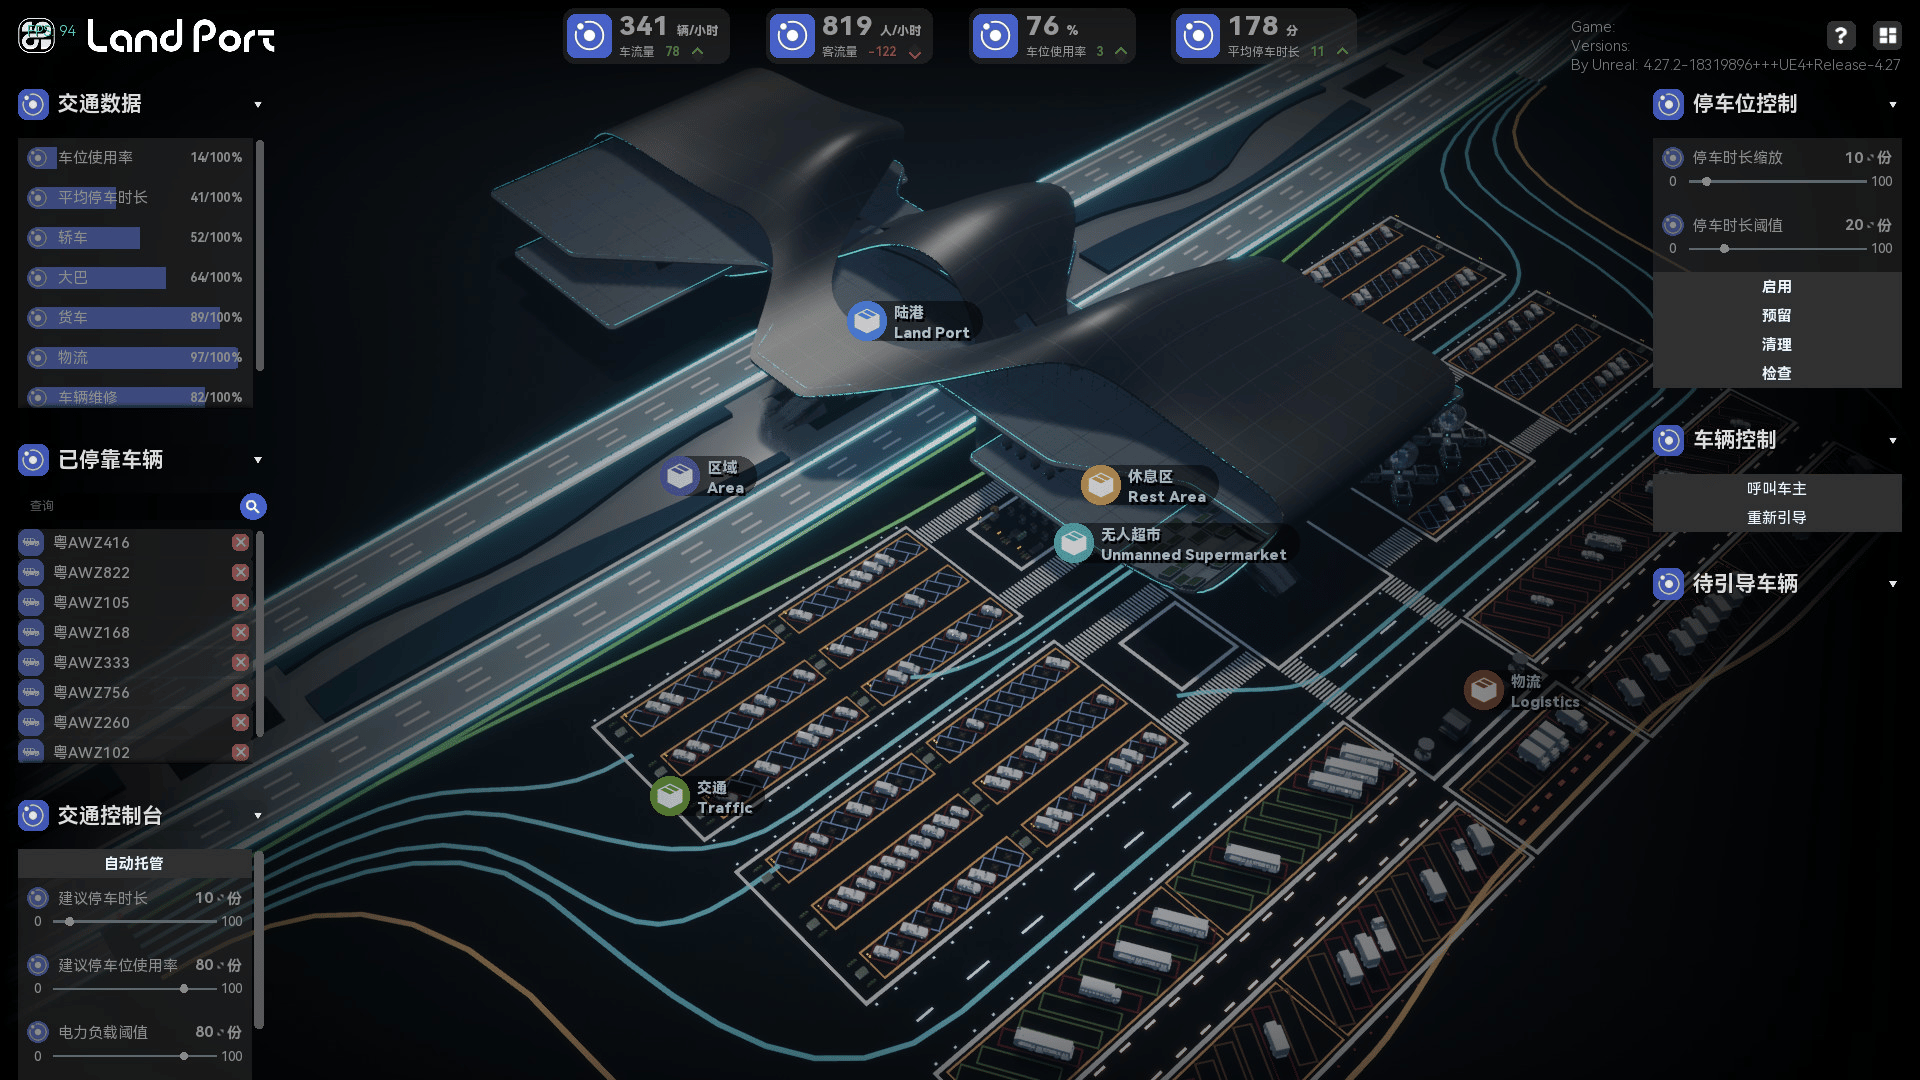This screenshot has width=1920, height=1080.
Task: Click the search magnifier icon
Action: point(253,507)
